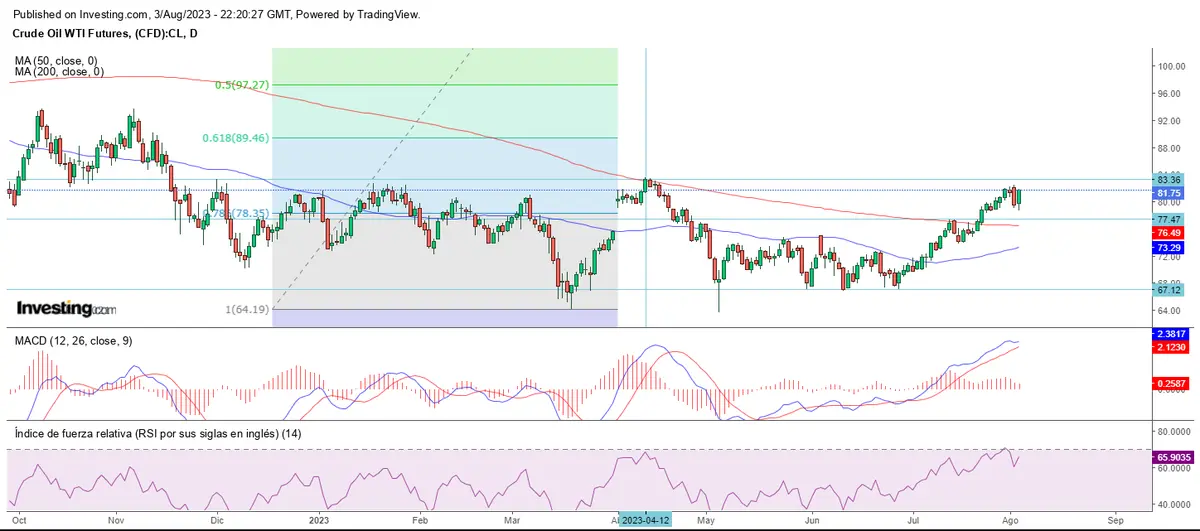
Task: Select the 67.12 support level price tag
Action: tap(1169, 289)
